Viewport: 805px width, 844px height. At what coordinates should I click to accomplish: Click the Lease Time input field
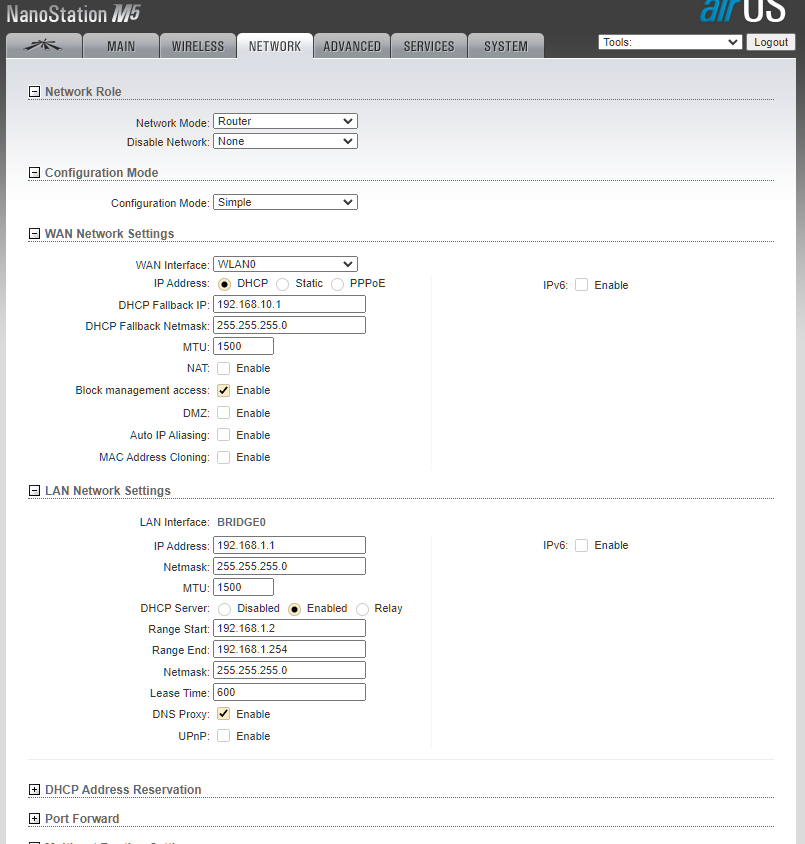point(289,692)
